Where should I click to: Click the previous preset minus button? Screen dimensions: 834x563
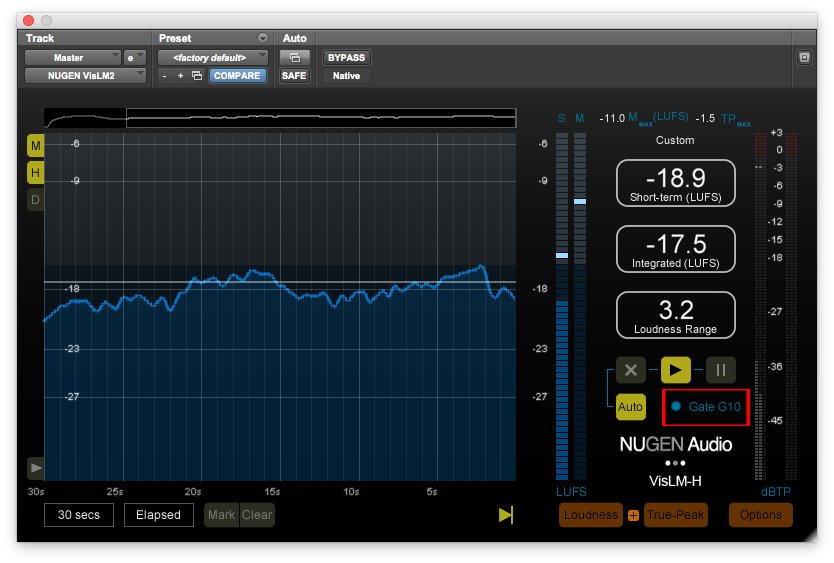pos(166,76)
